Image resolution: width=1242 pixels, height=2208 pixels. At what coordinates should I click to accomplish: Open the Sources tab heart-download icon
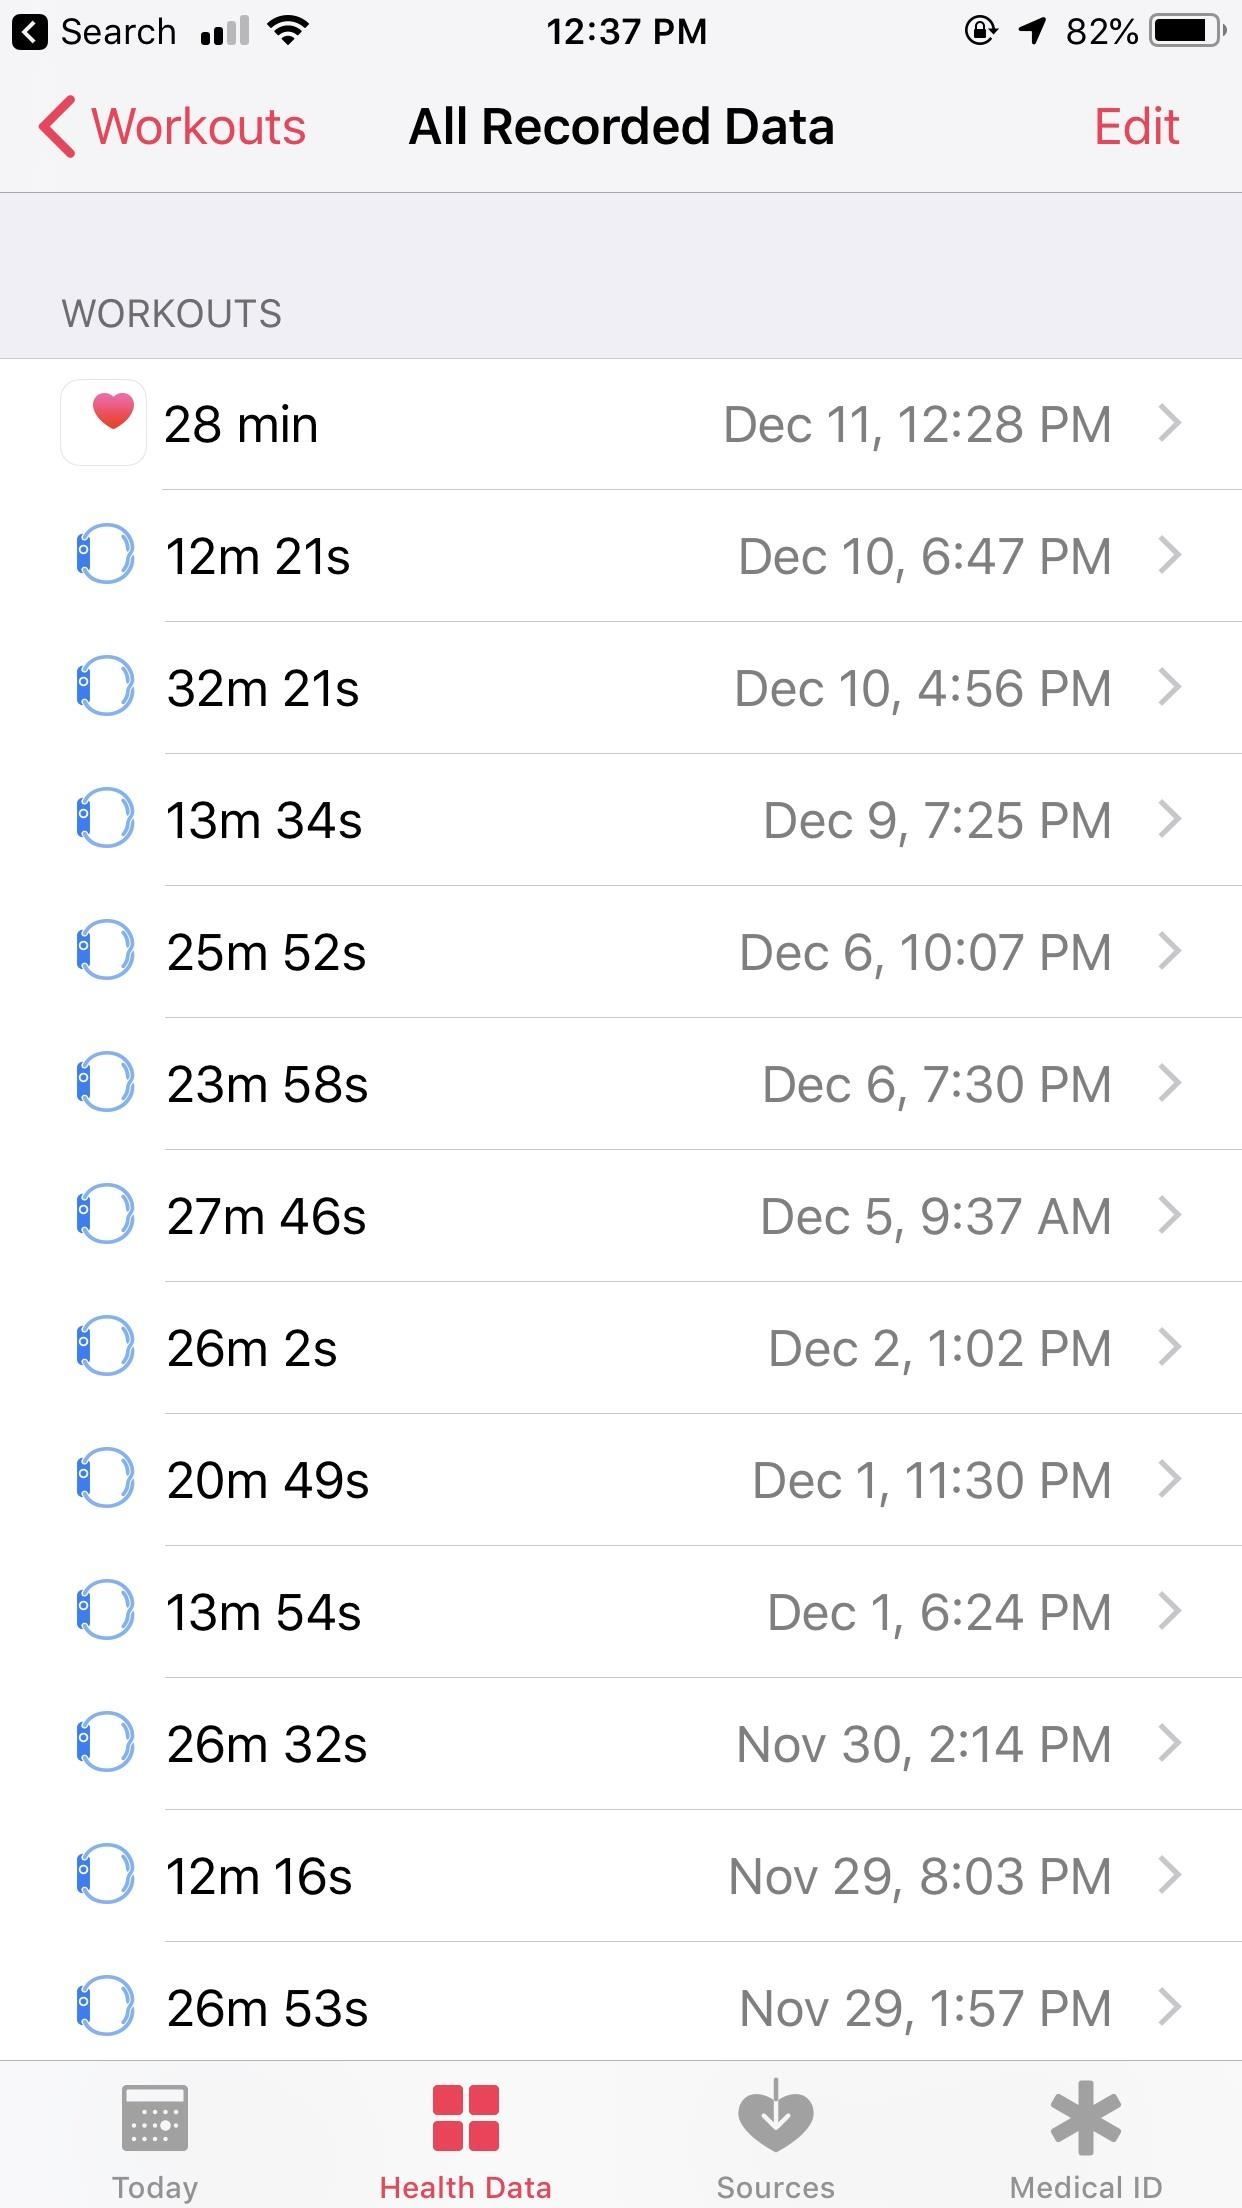[x=775, y=2117]
